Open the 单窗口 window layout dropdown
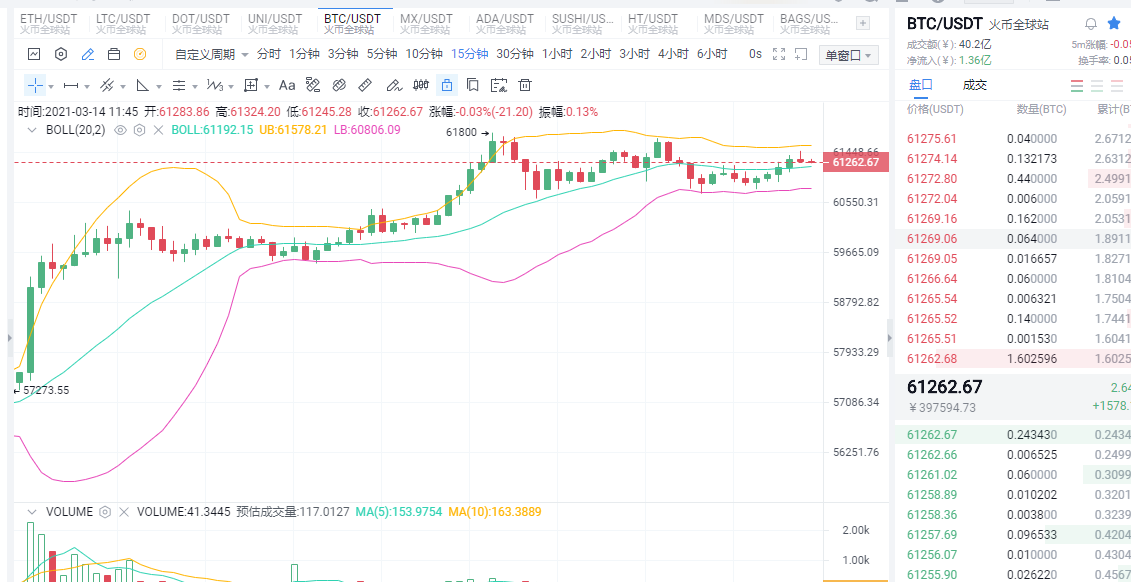 (848, 55)
